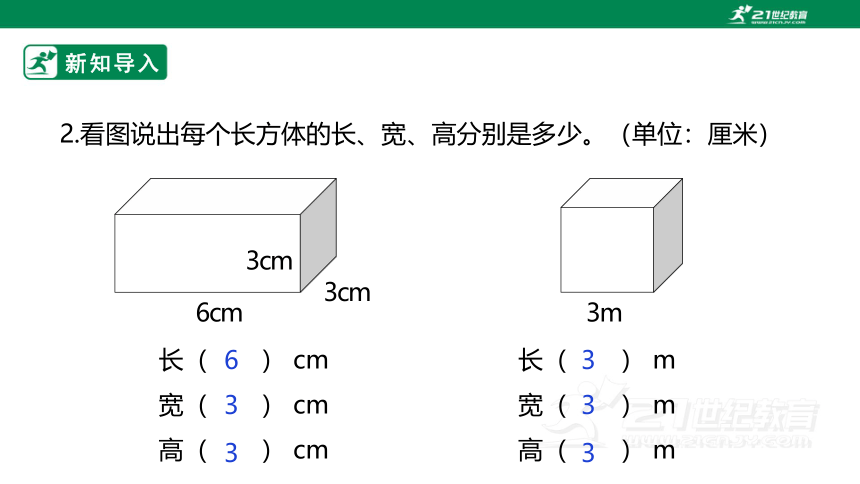Click the blue answer 3 for 高 in m
860x484 pixels.
(x=588, y=453)
